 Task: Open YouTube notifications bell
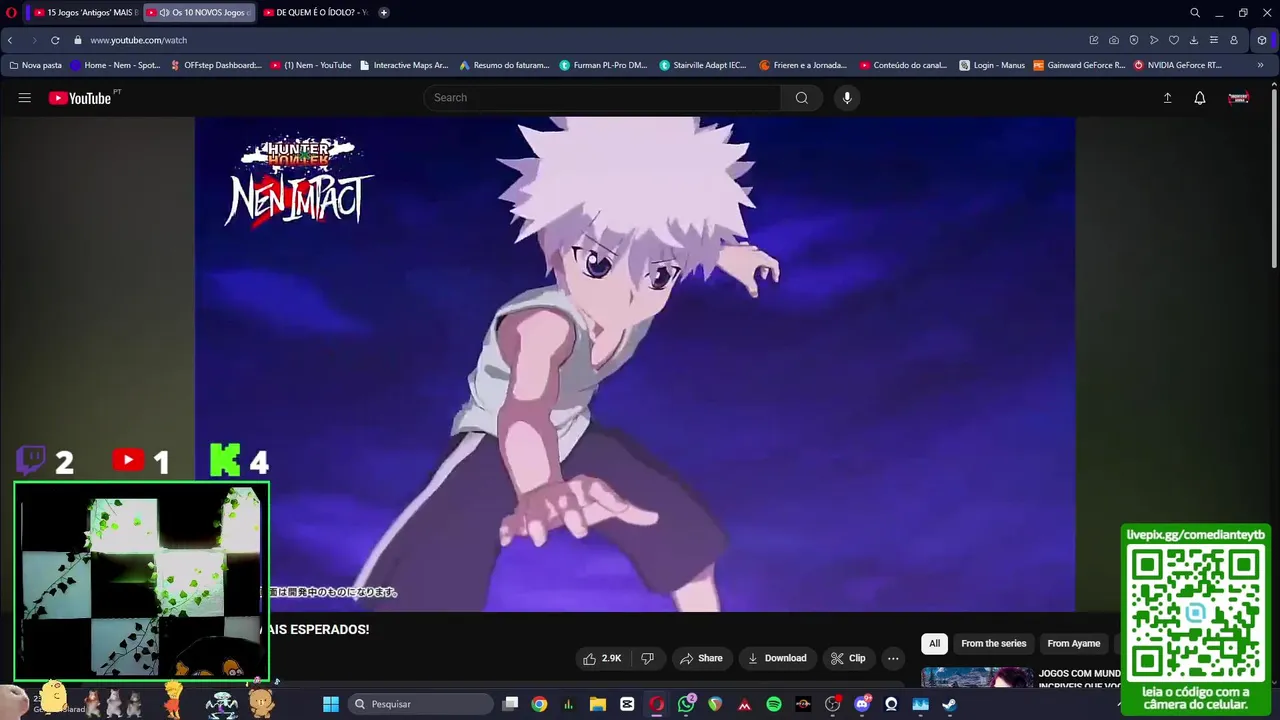coord(1200,98)
